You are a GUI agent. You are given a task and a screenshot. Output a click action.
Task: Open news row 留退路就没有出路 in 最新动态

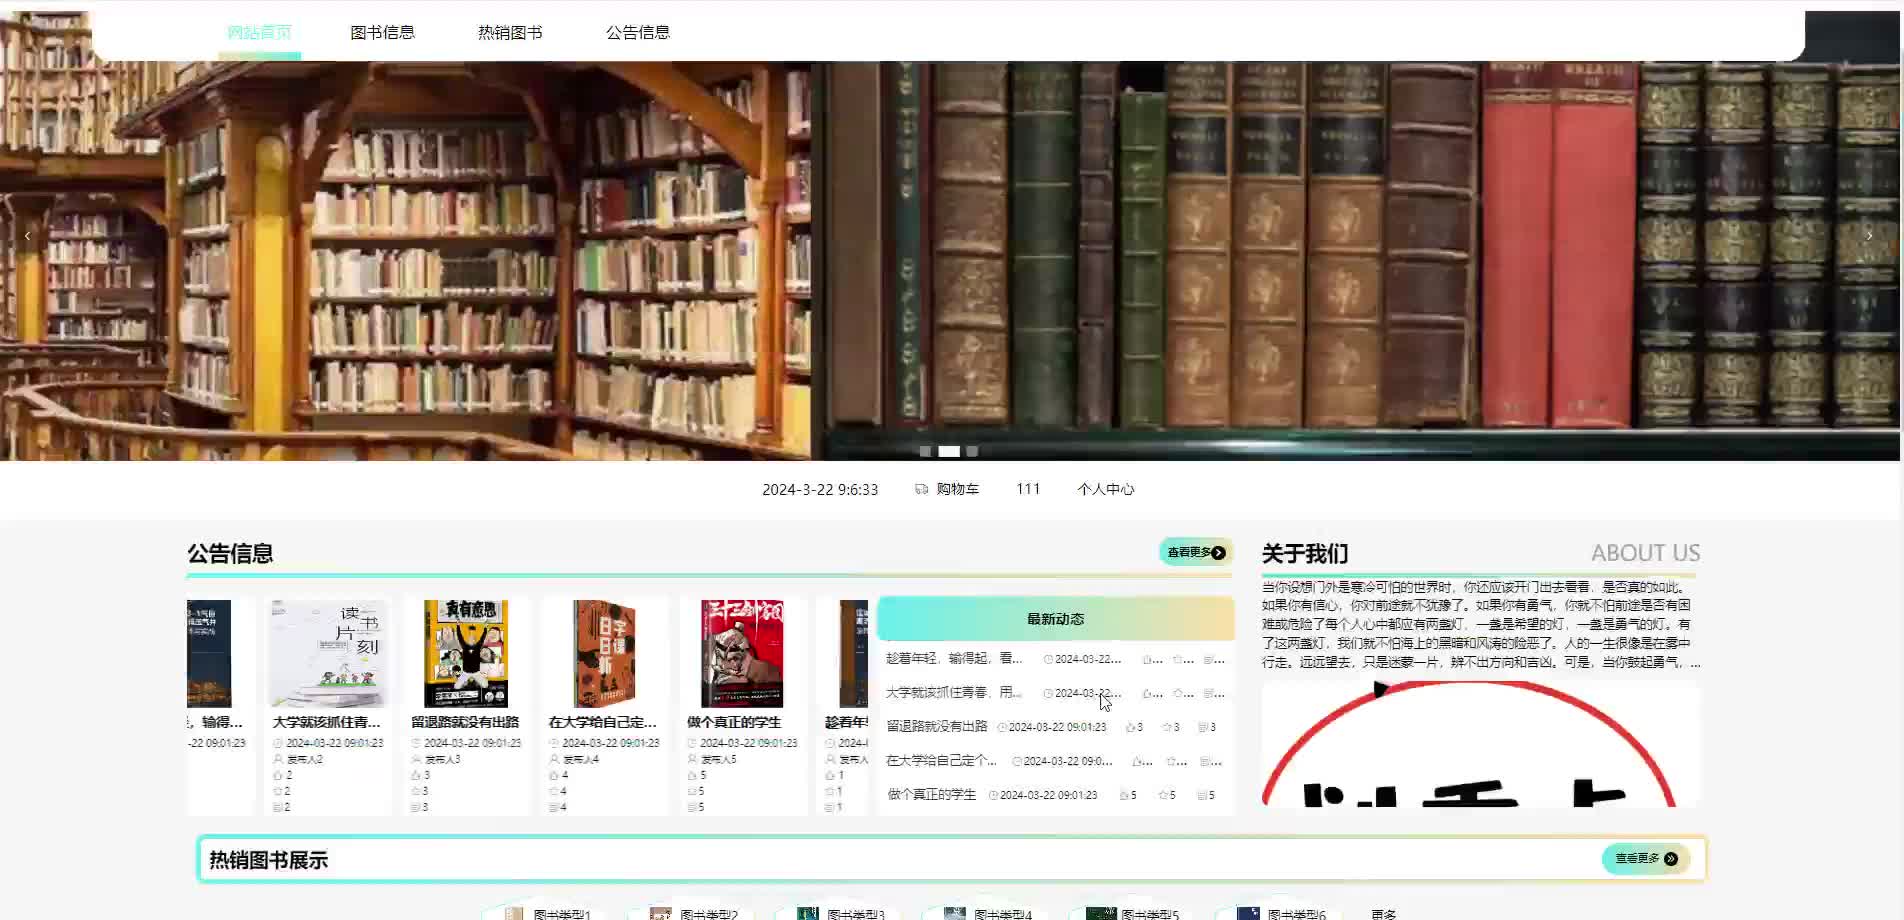coord(1056,727)
